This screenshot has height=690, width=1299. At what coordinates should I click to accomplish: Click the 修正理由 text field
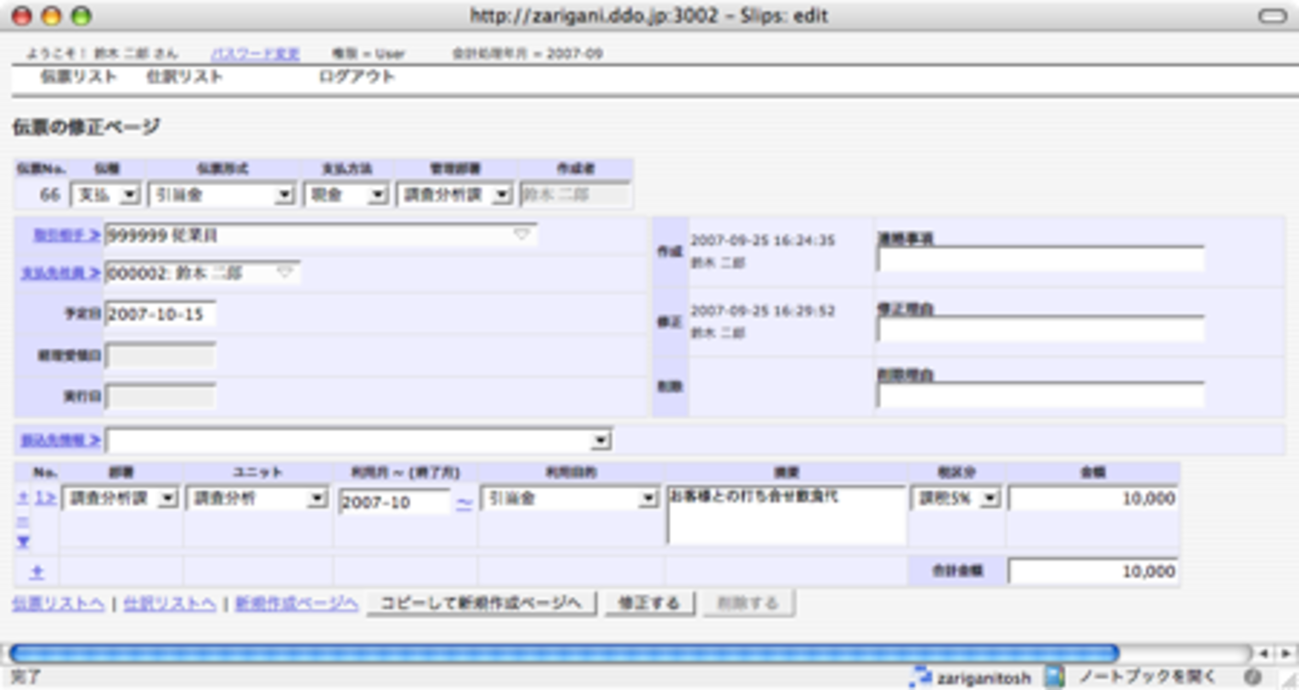[x=1041, y=329]
